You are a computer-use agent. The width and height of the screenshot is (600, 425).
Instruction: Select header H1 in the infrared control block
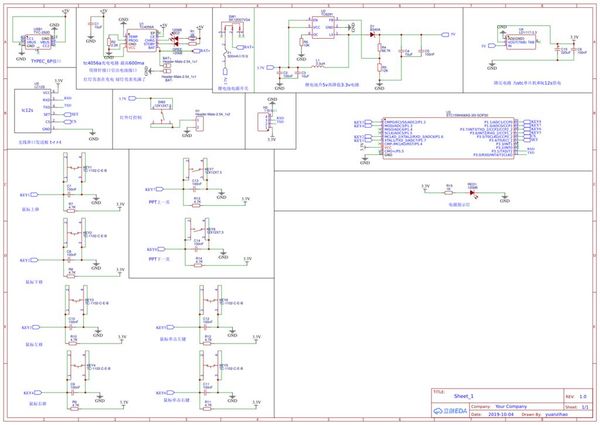tap(199, 124)
